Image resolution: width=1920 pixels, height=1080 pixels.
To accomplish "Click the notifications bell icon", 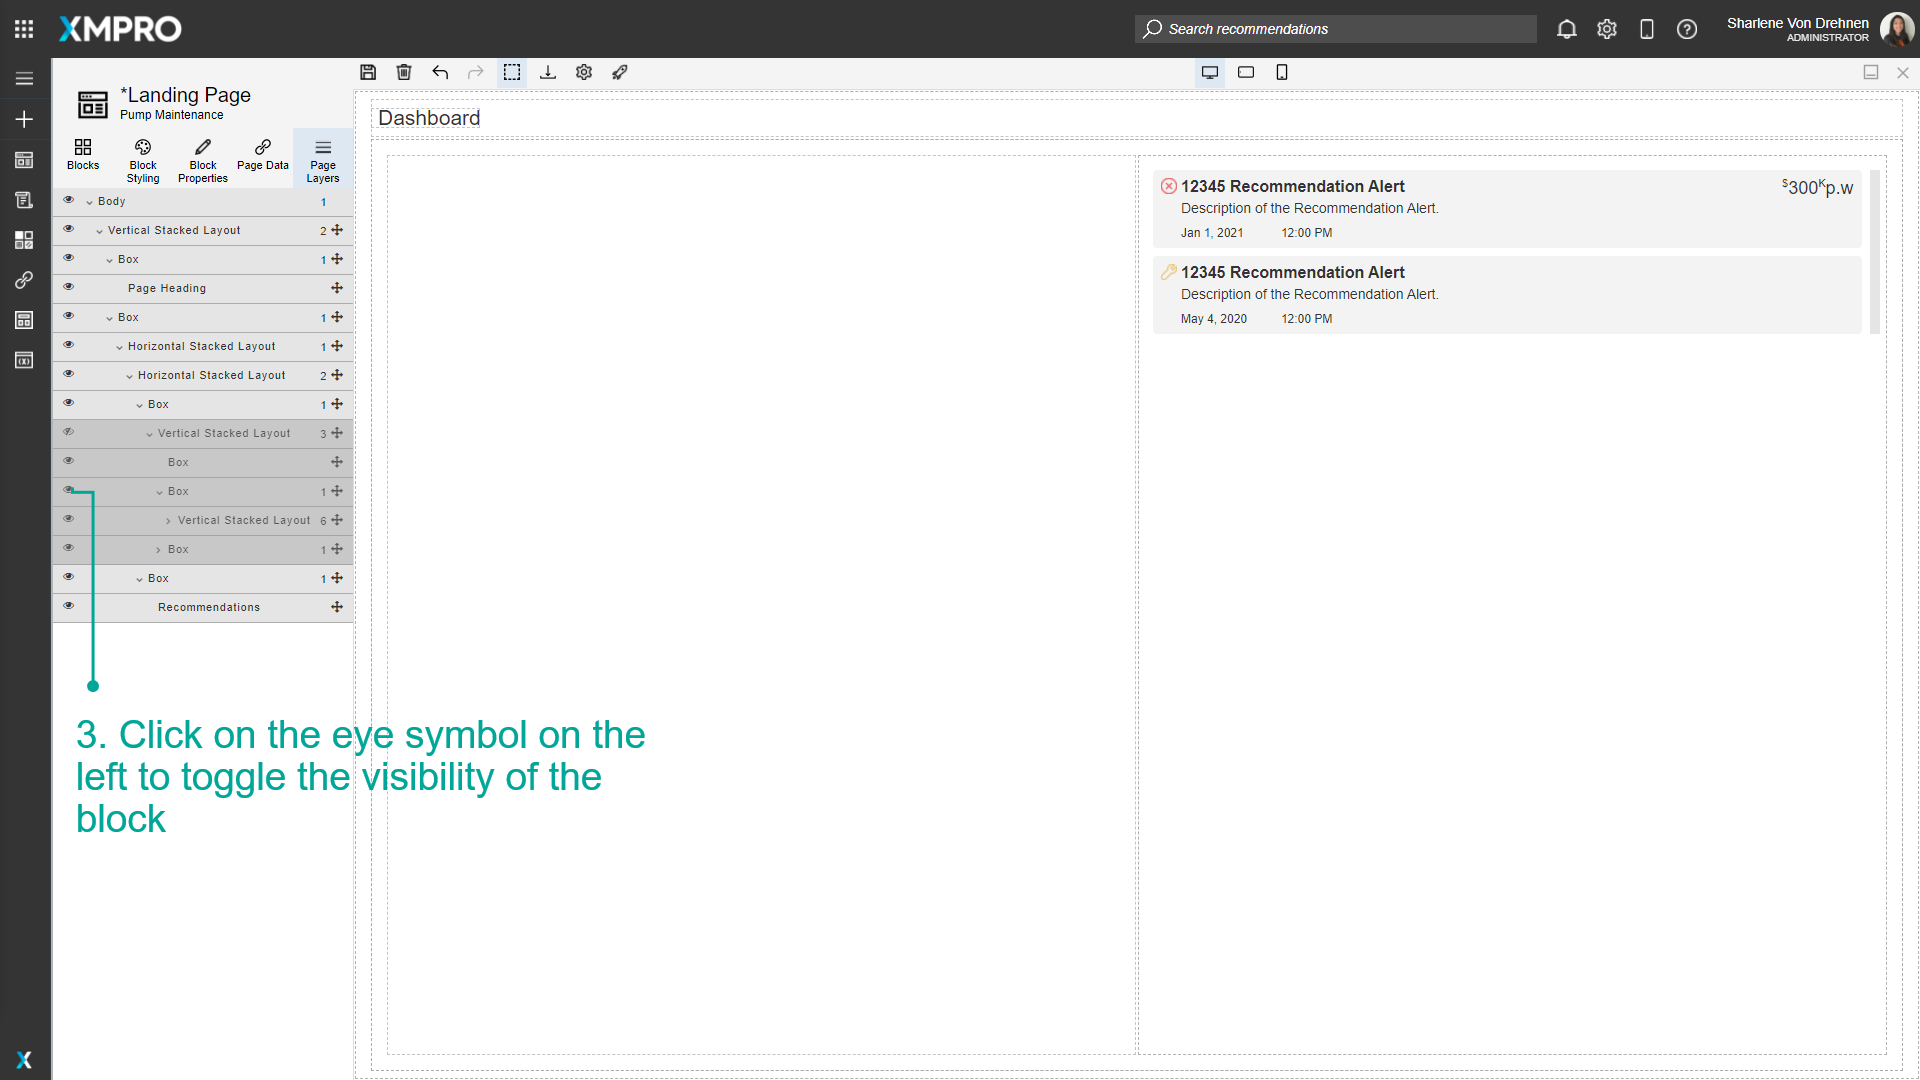I will [x=1567, y=29].
